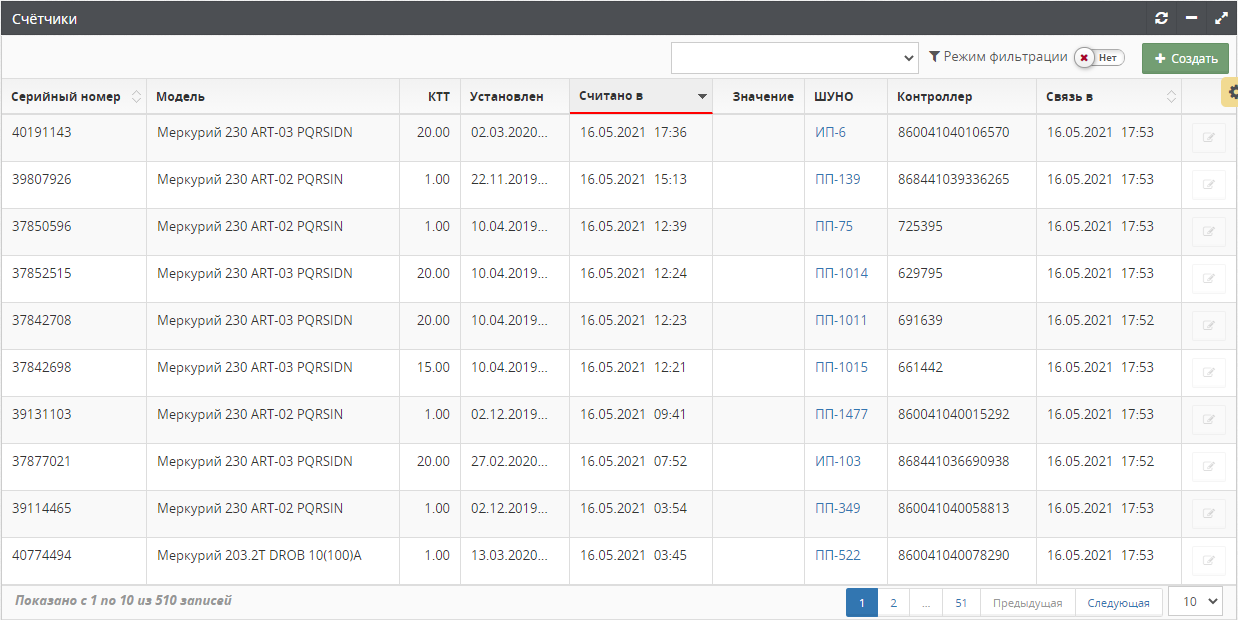The width and height of the screenshot is (1238, 620).
Task: Select the row with serial number 39131103
Action: click(x=41, y=415)
